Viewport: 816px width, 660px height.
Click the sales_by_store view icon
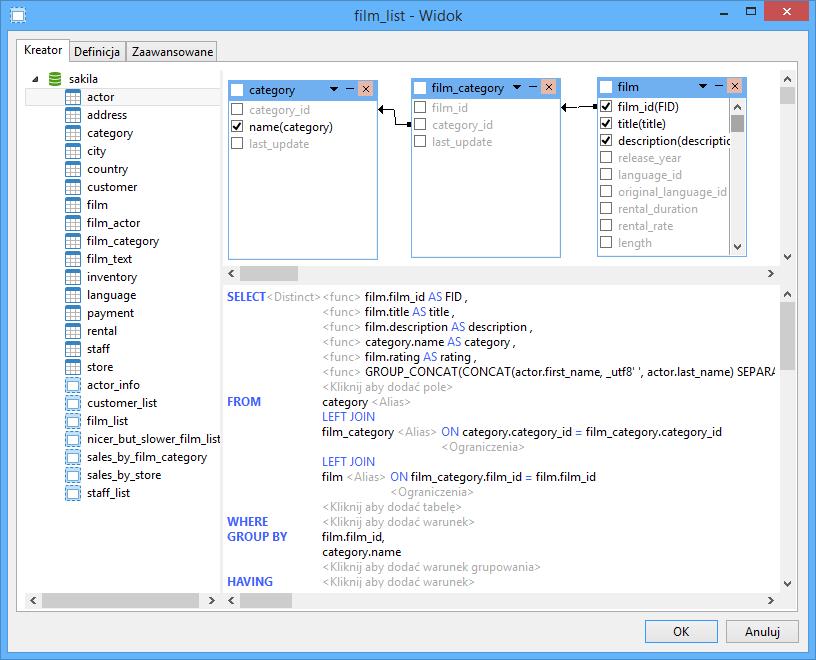tap(73, 475)
